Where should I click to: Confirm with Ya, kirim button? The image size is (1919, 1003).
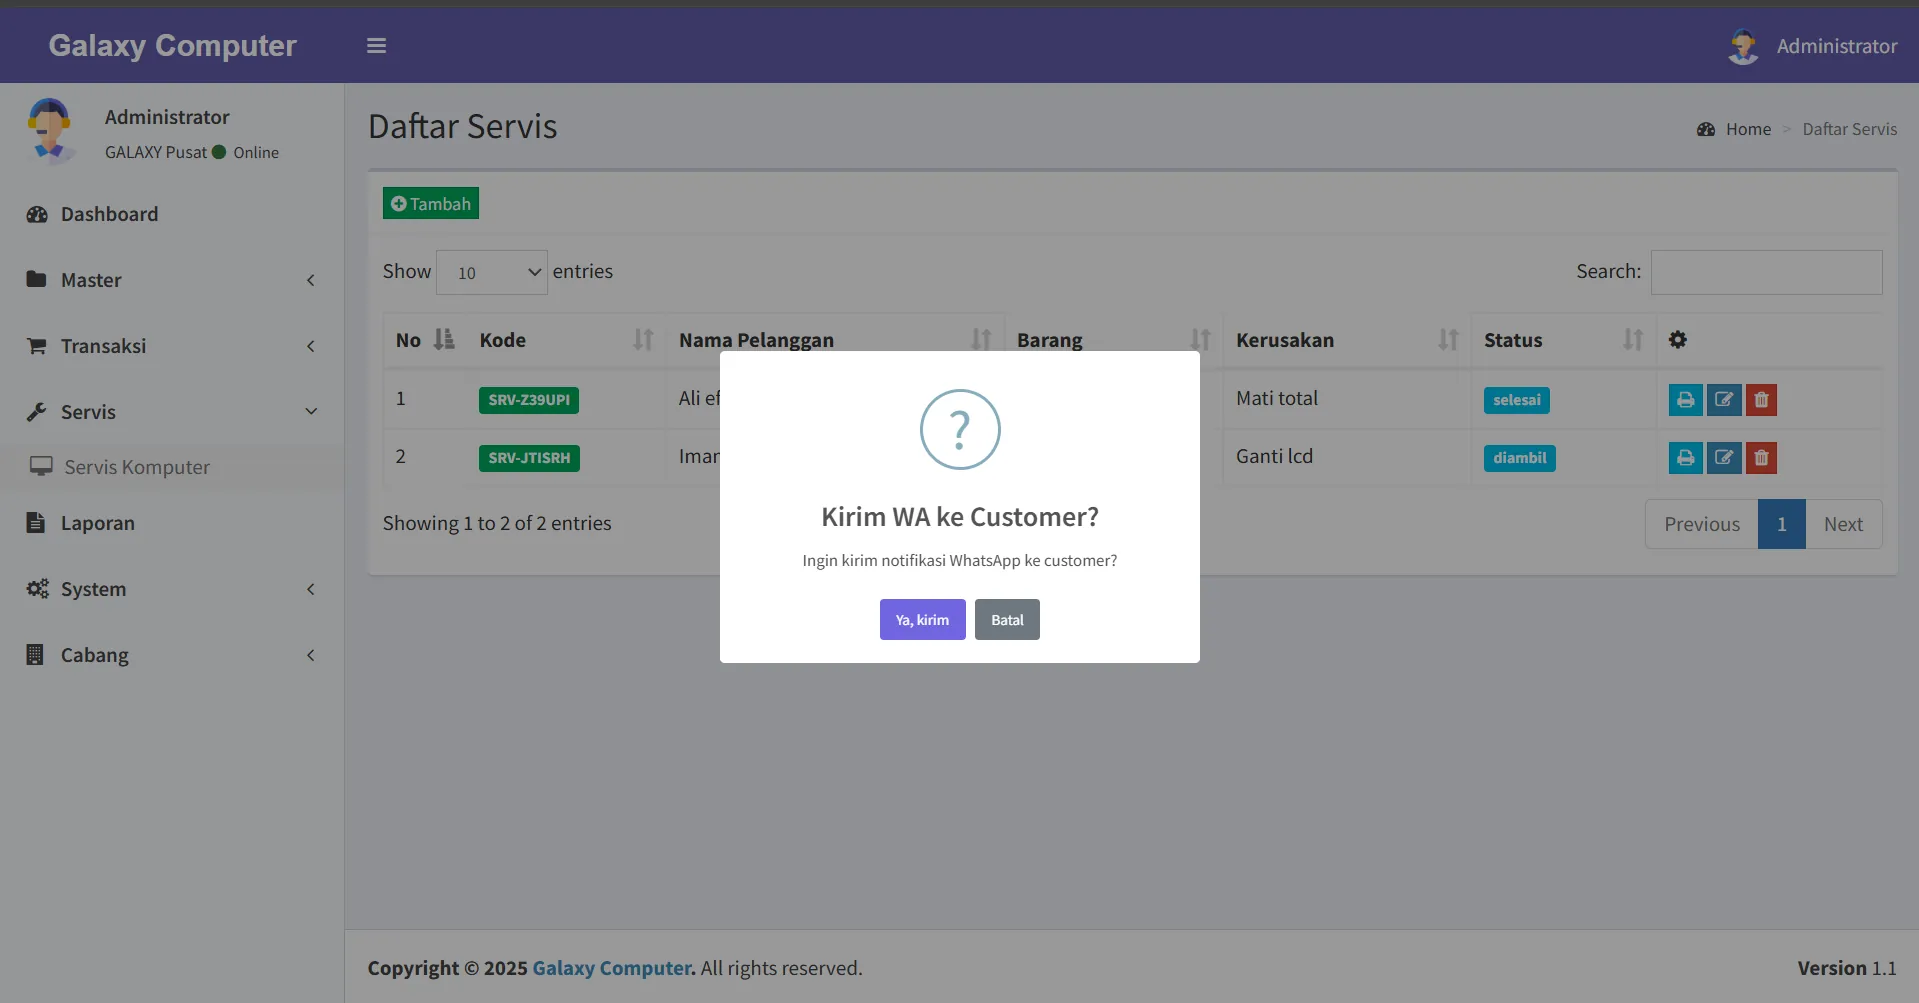click(x=922, y=620)
